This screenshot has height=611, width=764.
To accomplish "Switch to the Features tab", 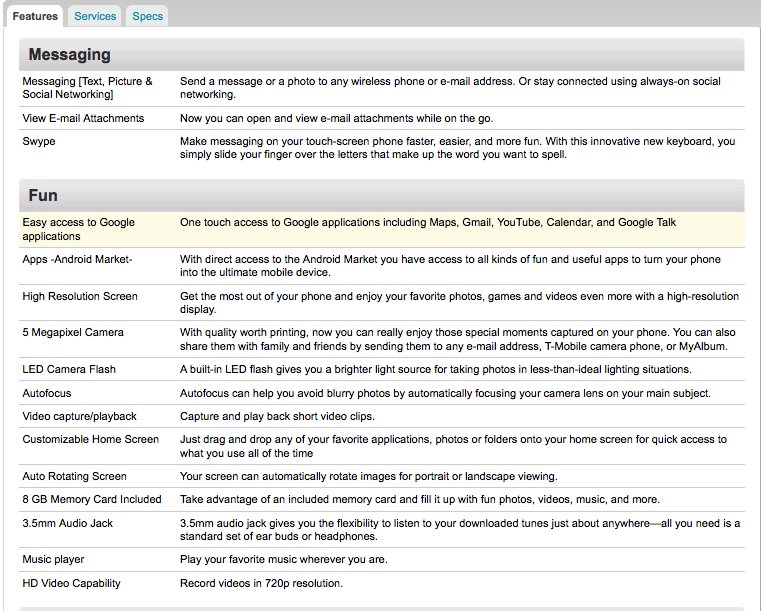I will [x=35, y=16].
